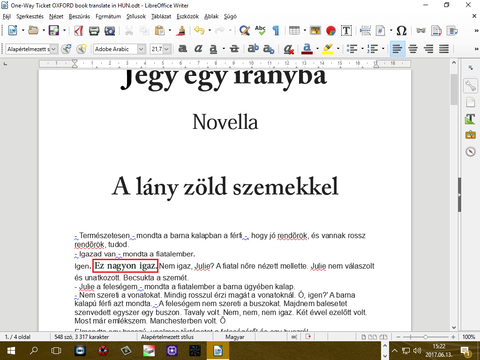Viewport: 480px width, 360px height.
Task: Open Adobe Arabic font name dropdown
Action: pyautogui.click(x=141, y=49)
